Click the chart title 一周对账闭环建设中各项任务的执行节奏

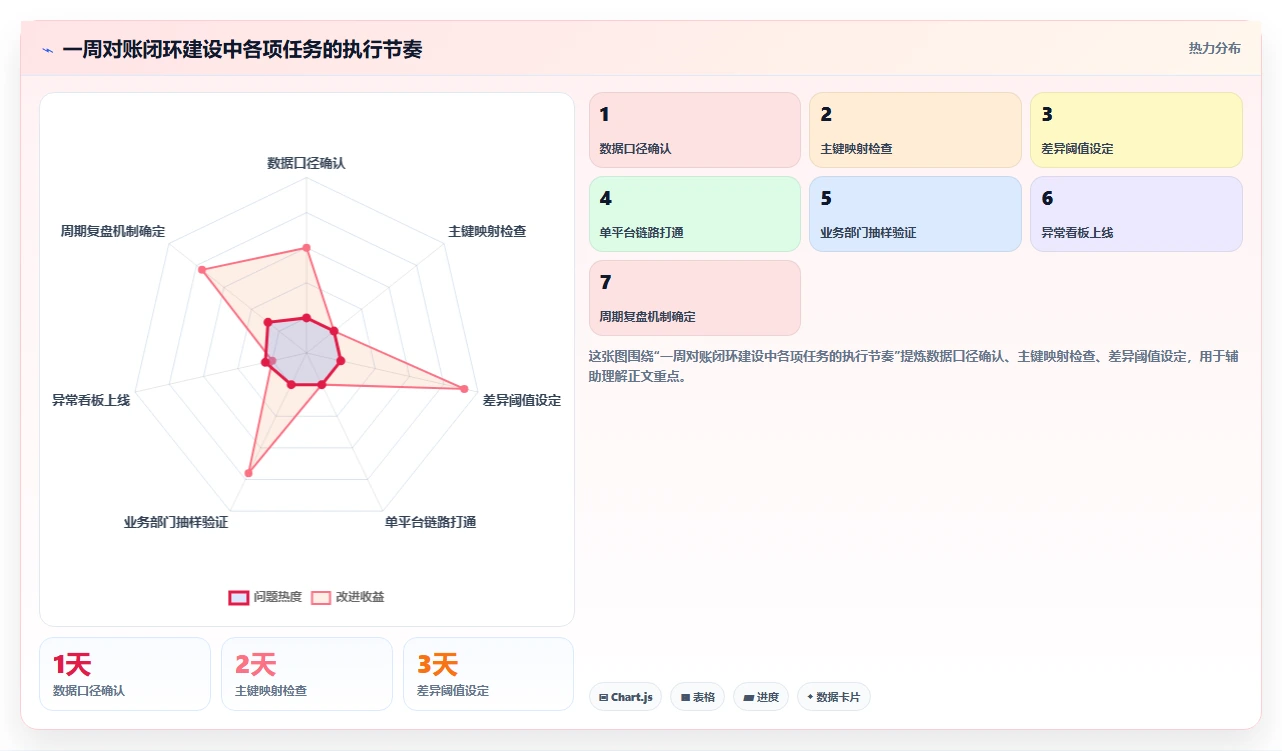point(242,49)
